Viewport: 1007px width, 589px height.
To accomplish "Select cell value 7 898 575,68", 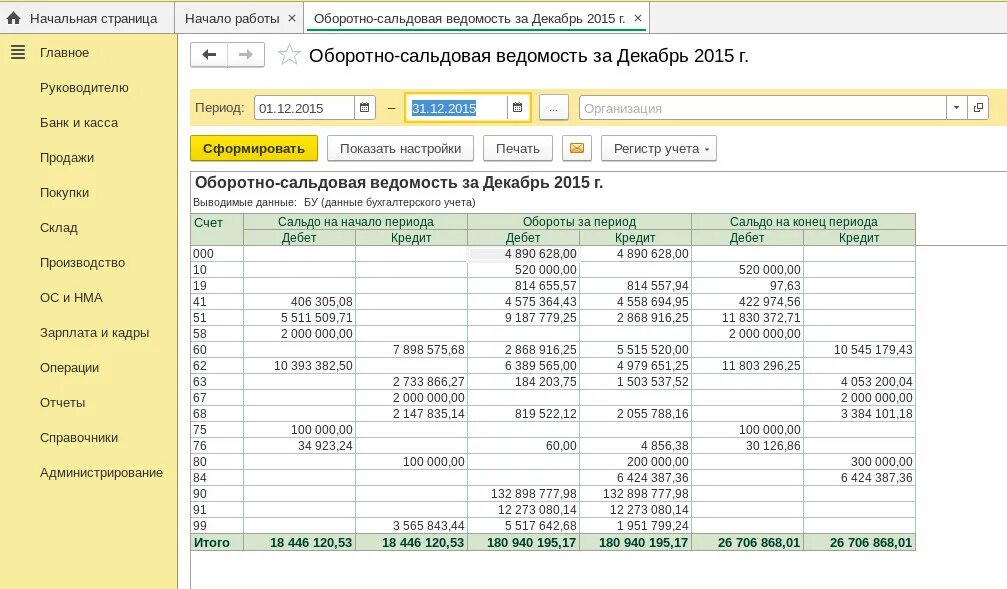I will click(x=411, y=350).
